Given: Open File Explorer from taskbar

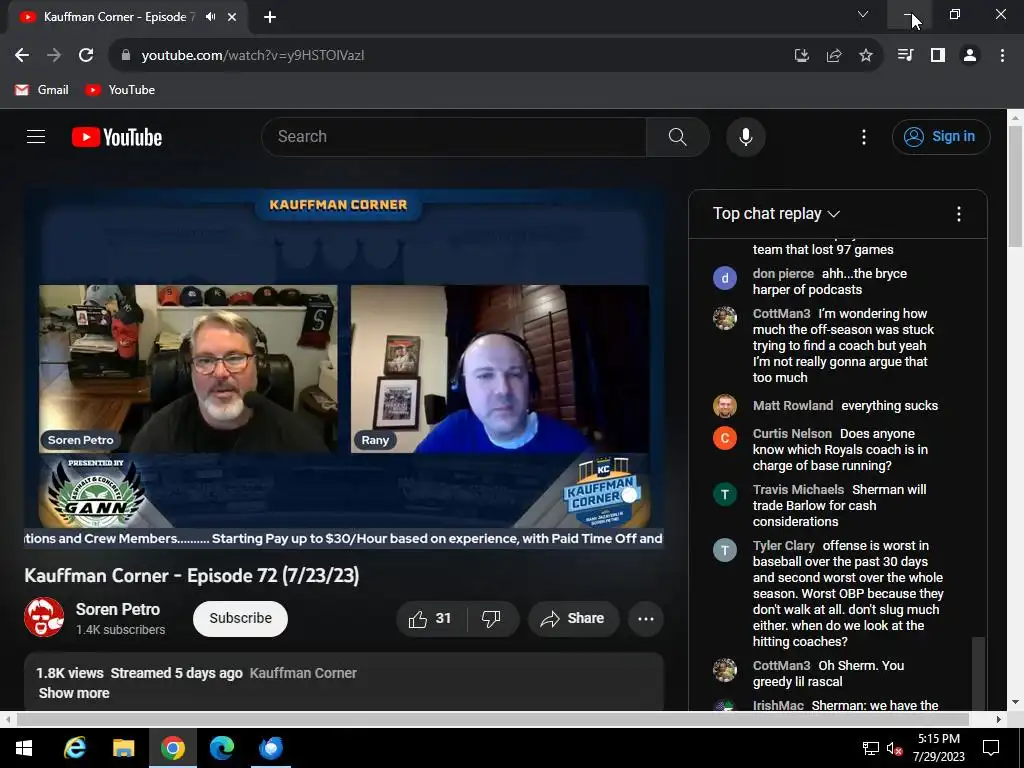Looking at the screenshot, I should pyautogui.click(x=123, y=748).
